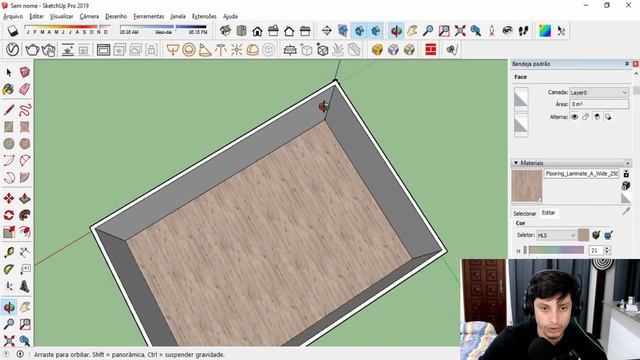The image size is (640, 360).
Task: Open the V-Ray asset editor icon
Action: (x=13, y=50)
